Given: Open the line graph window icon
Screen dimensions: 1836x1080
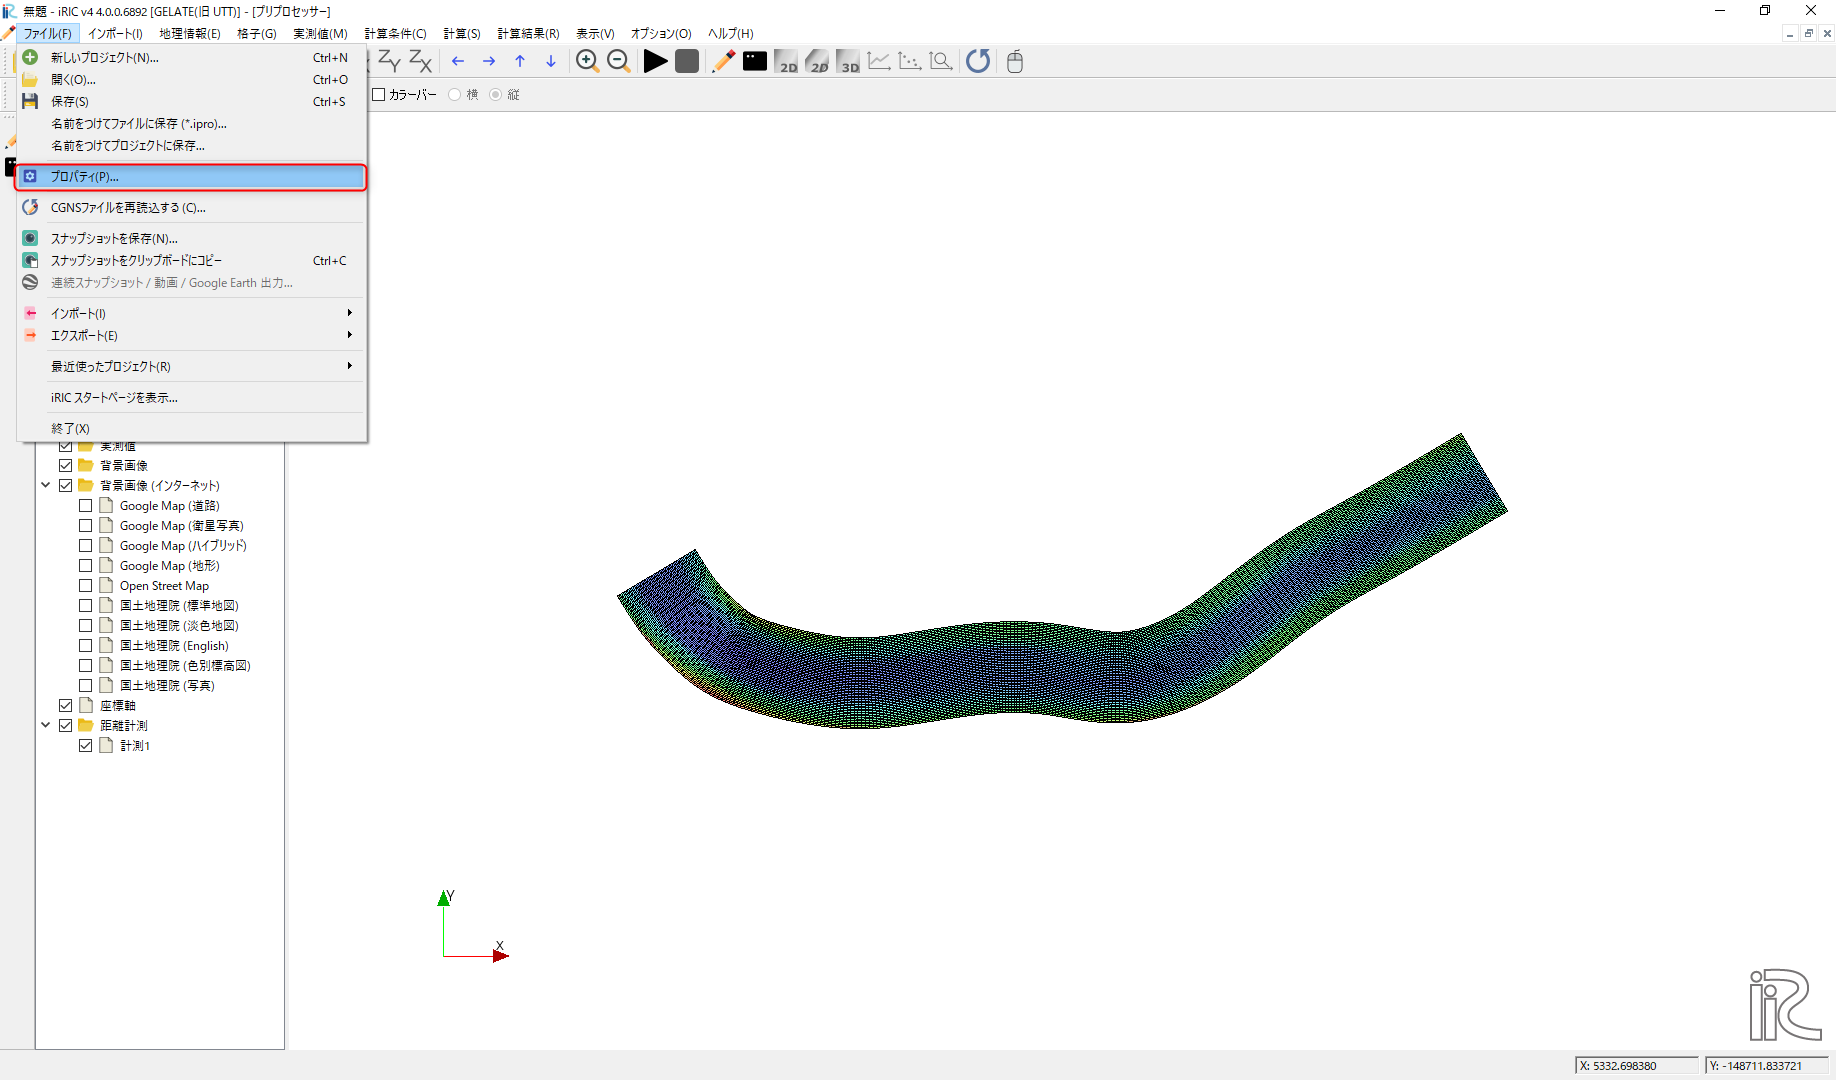Looking at the screenshot, I should [879, 61].
